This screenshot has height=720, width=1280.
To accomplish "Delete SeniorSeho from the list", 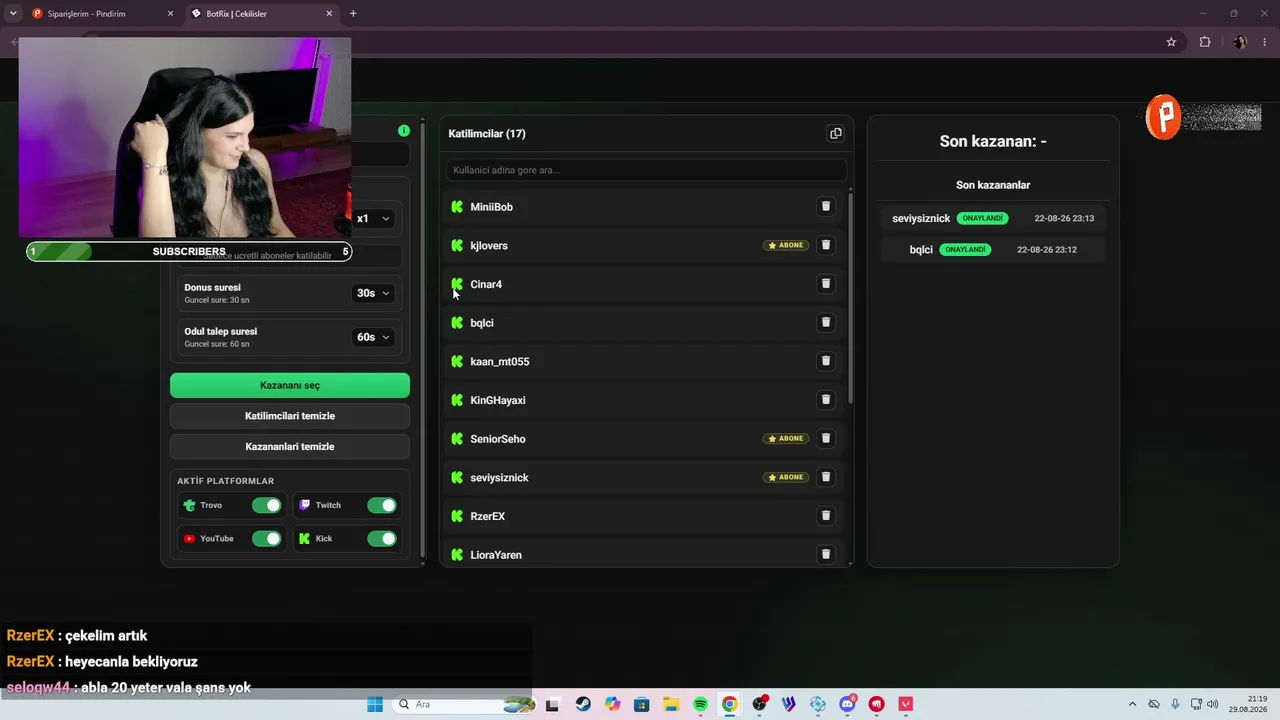I will 826,438.
